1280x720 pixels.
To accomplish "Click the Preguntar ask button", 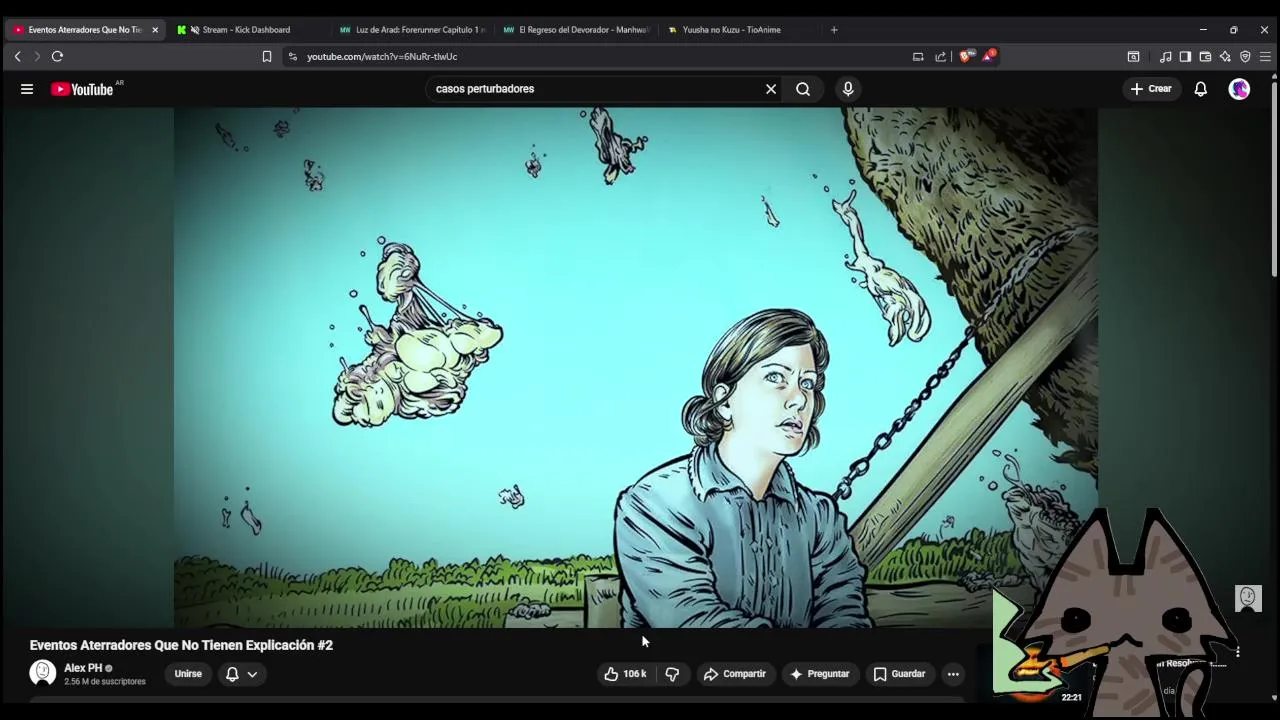I will tap(819, 674).
